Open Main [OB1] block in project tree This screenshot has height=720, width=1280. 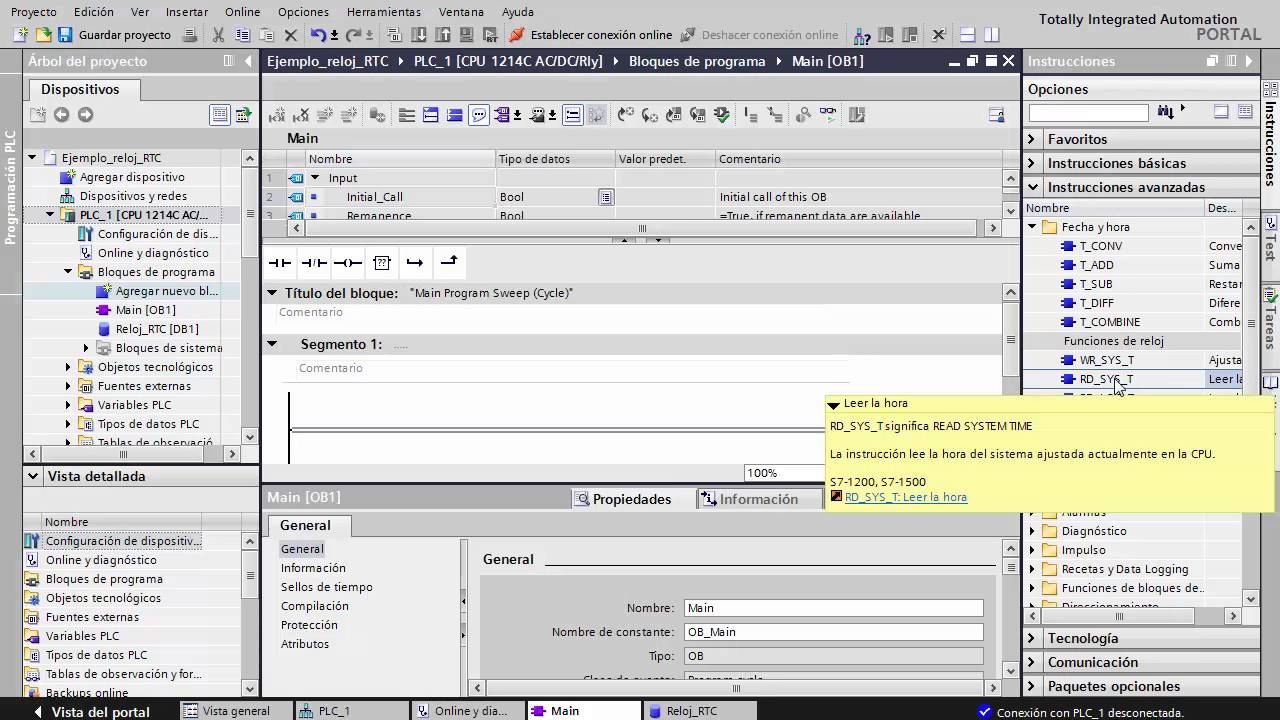pyautogui.click(x=146, y=310)
